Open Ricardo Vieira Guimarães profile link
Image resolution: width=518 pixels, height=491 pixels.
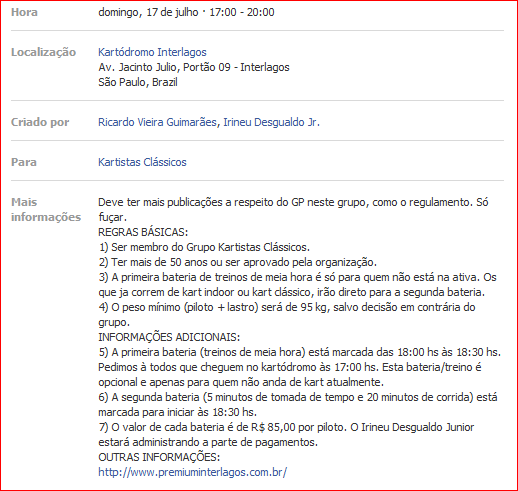click(x=157, y=122)
